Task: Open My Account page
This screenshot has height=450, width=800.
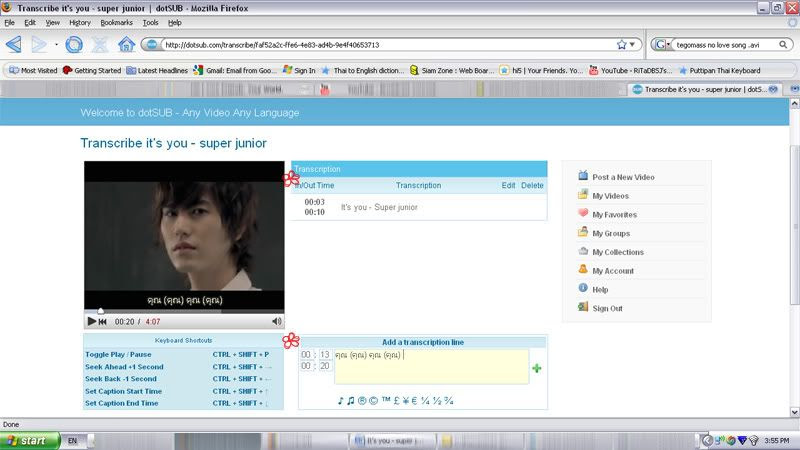Action: (613, 271)
